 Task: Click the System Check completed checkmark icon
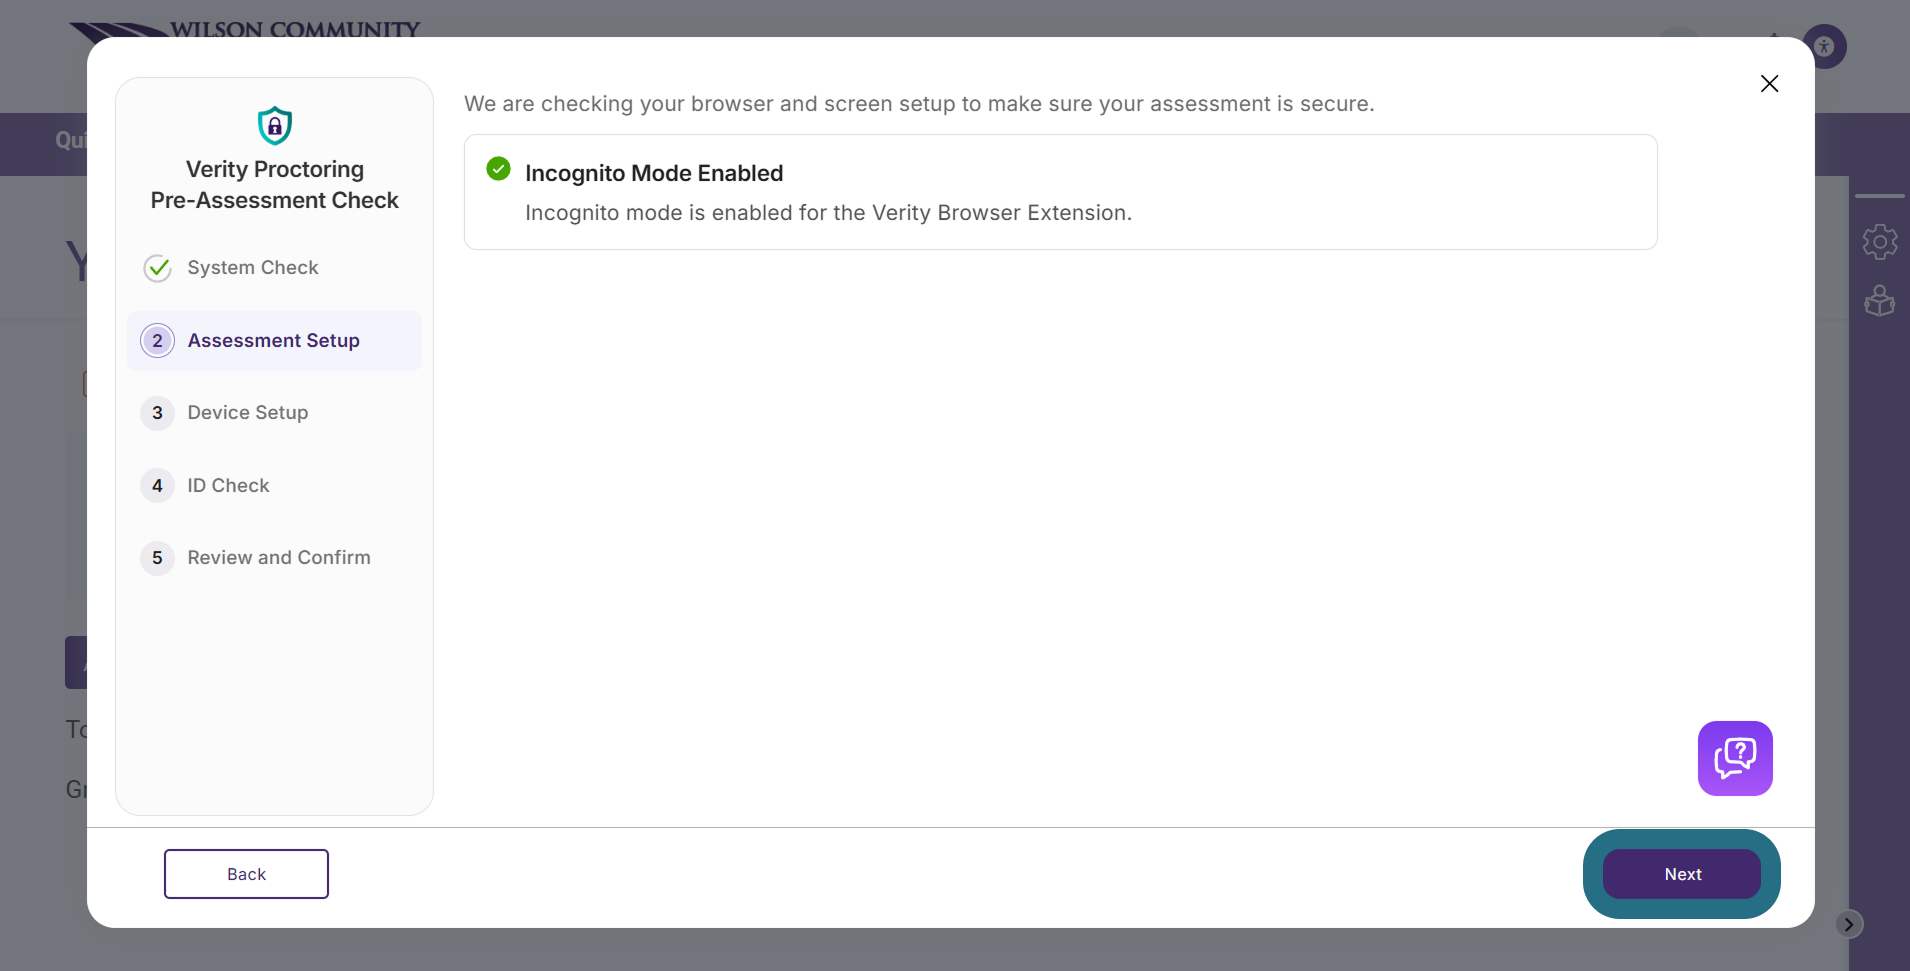(157, 268)
